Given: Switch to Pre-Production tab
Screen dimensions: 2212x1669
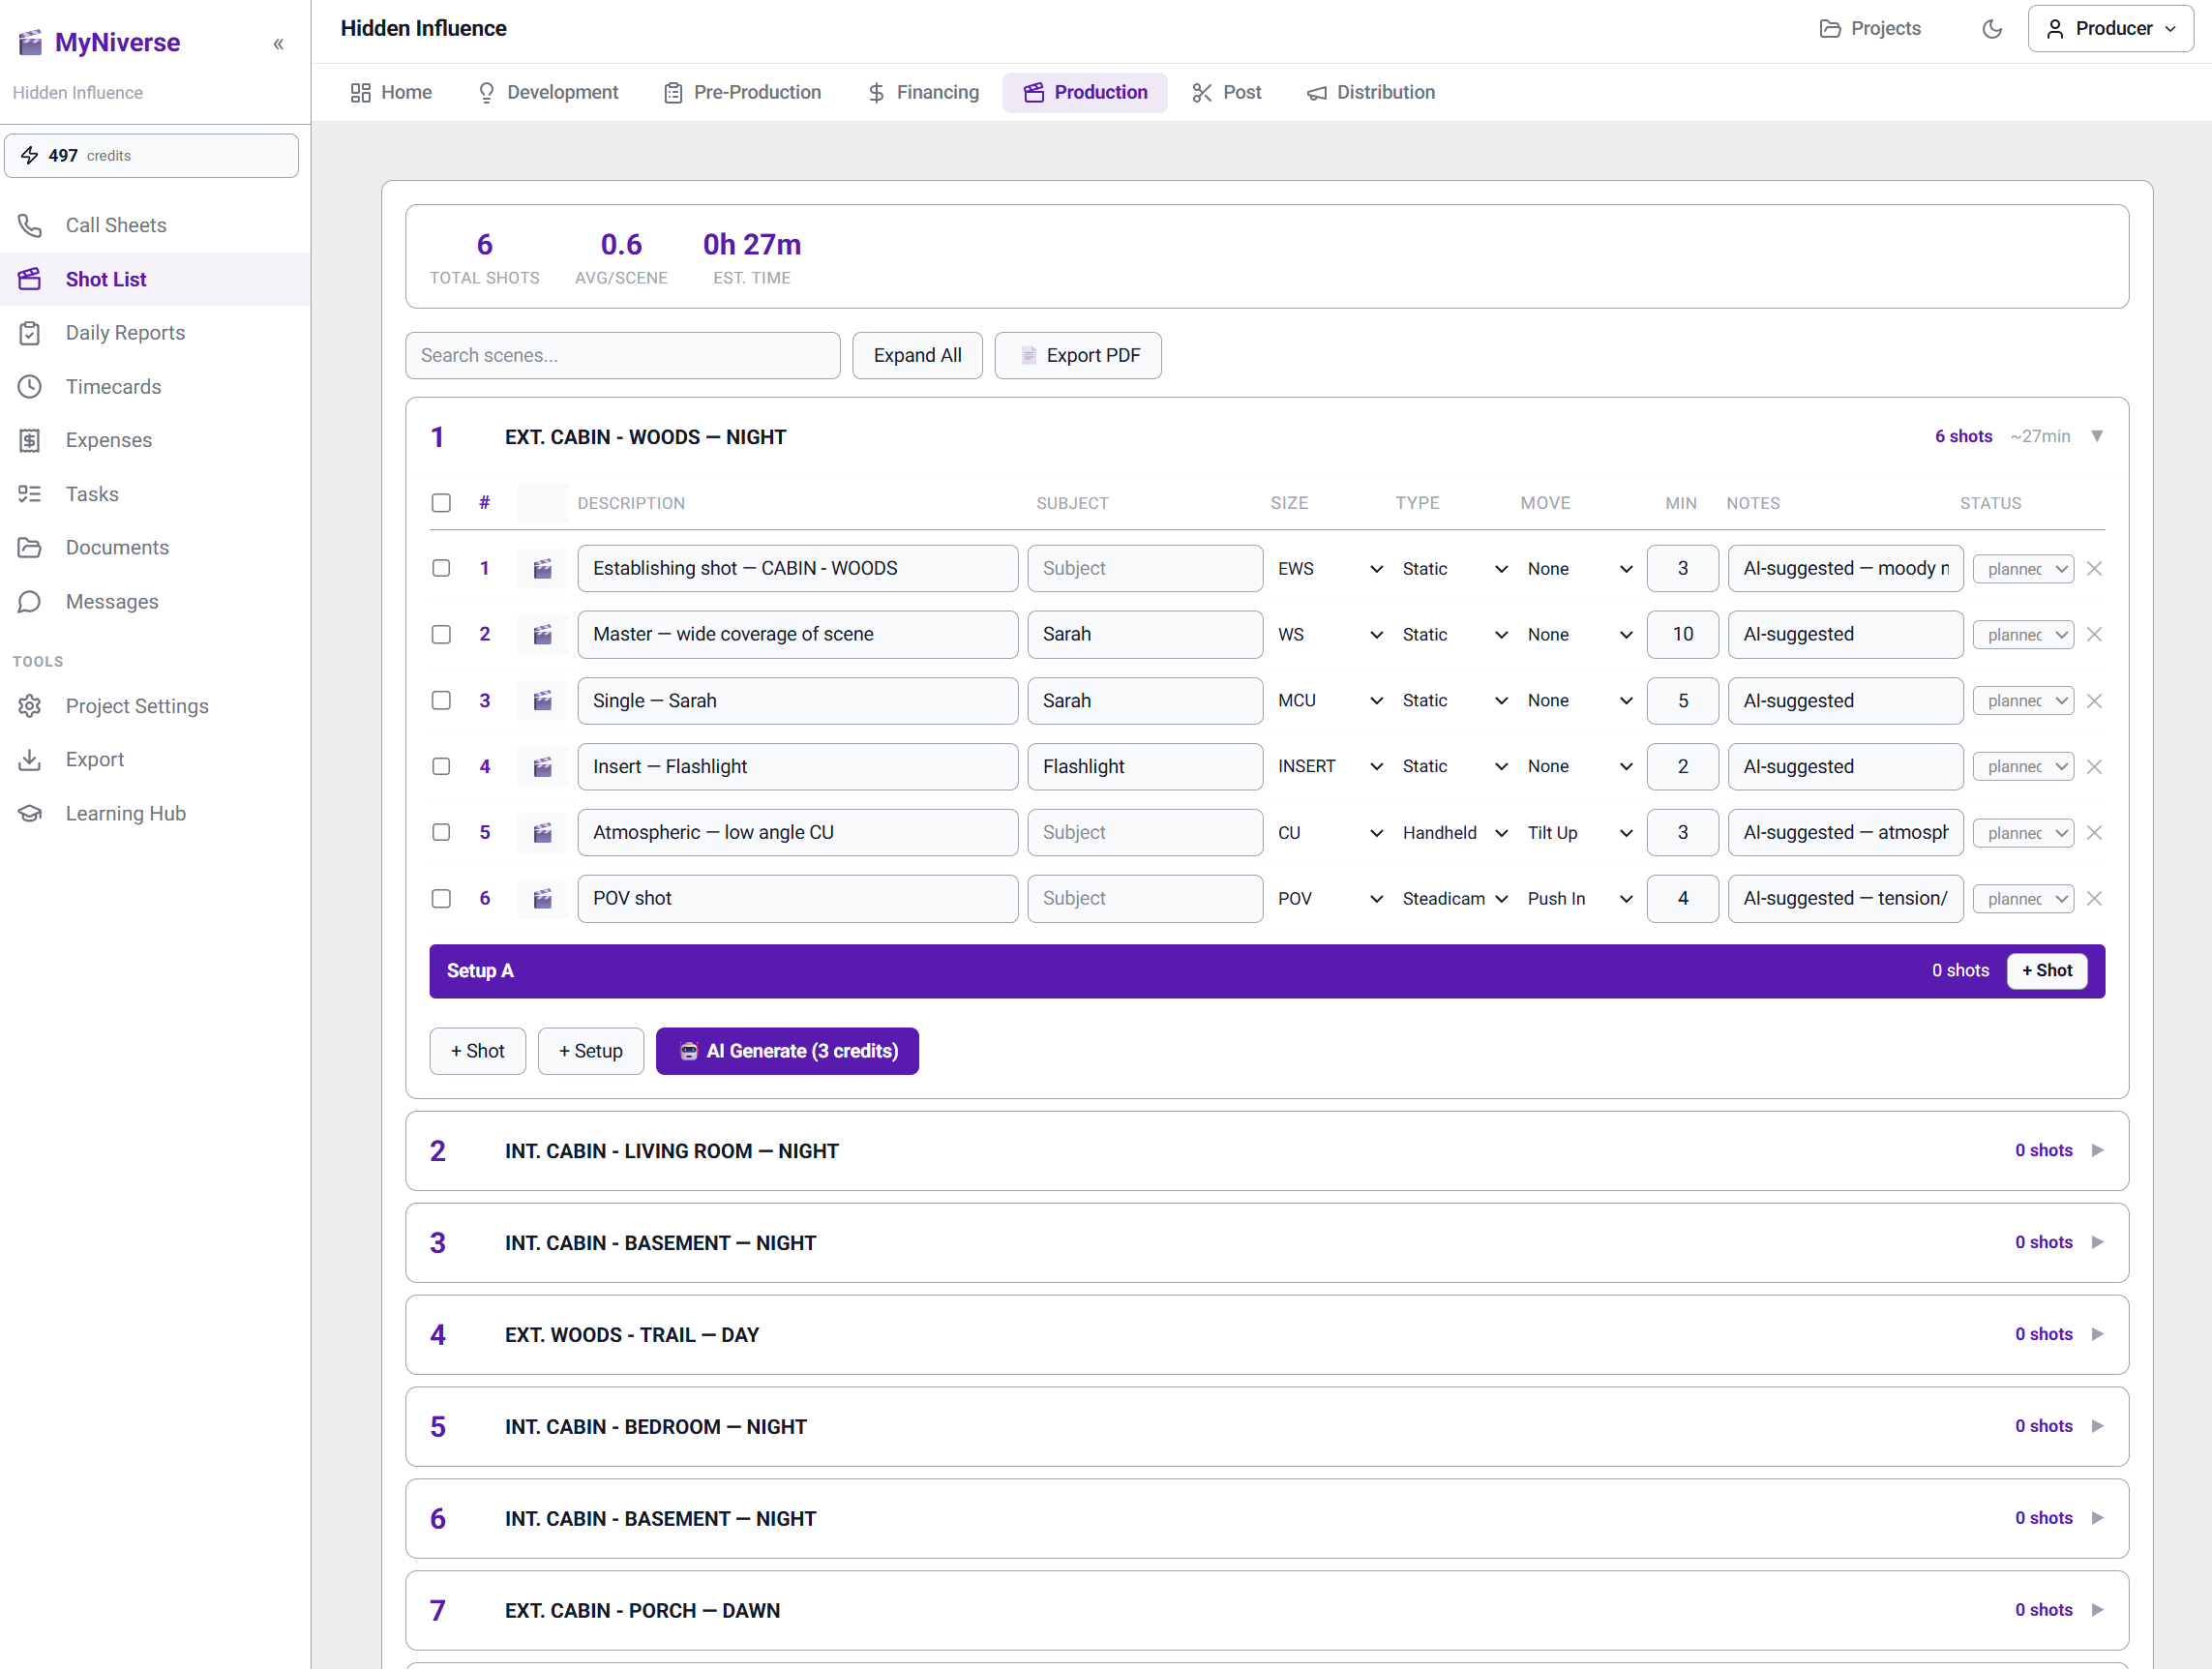Looking at the screenshot, I should (742, 93).
